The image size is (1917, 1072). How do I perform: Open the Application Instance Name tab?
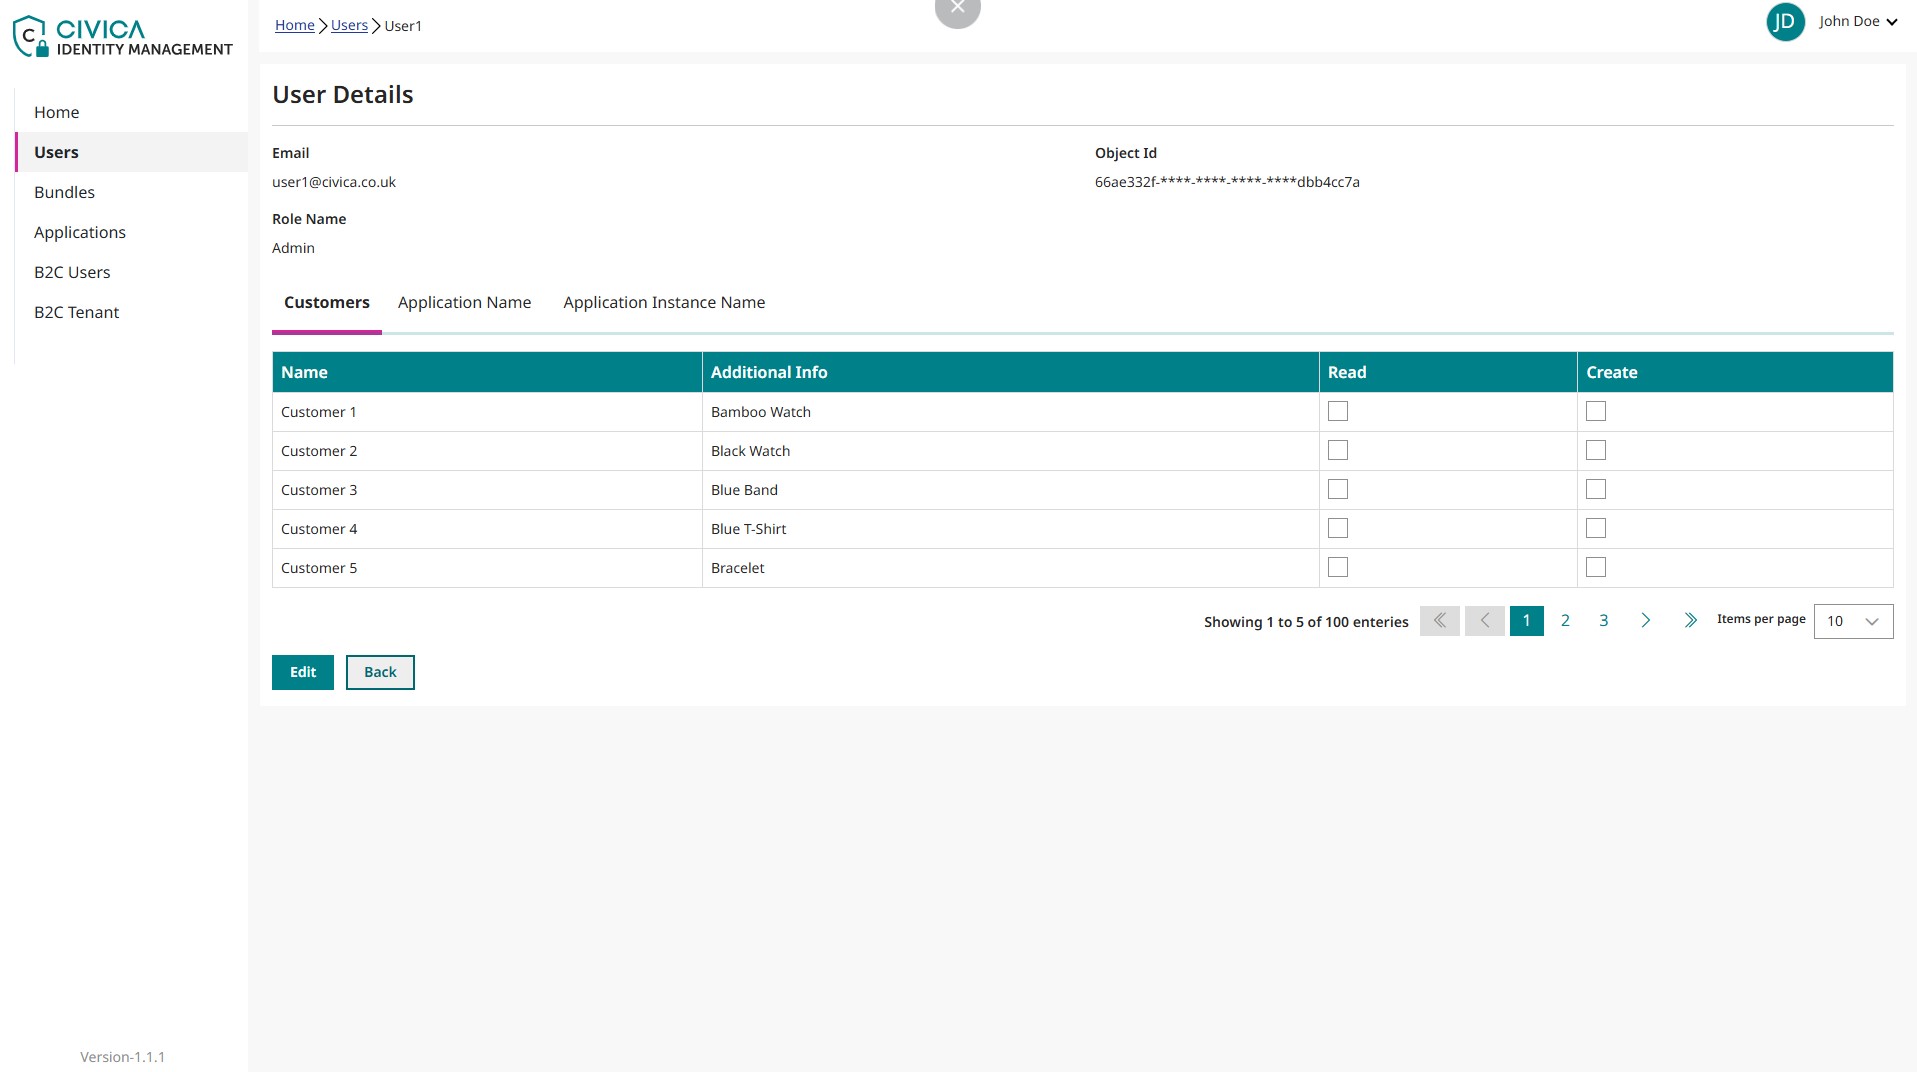coord(663,302)
